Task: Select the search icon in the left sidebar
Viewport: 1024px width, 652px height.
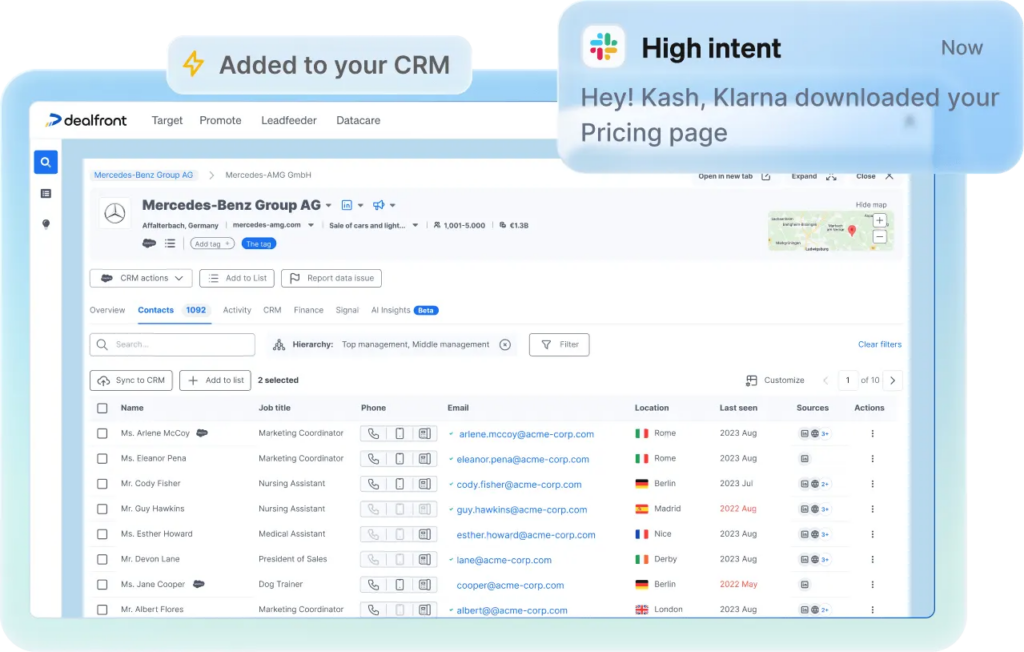Action: [x=45, y=161]
